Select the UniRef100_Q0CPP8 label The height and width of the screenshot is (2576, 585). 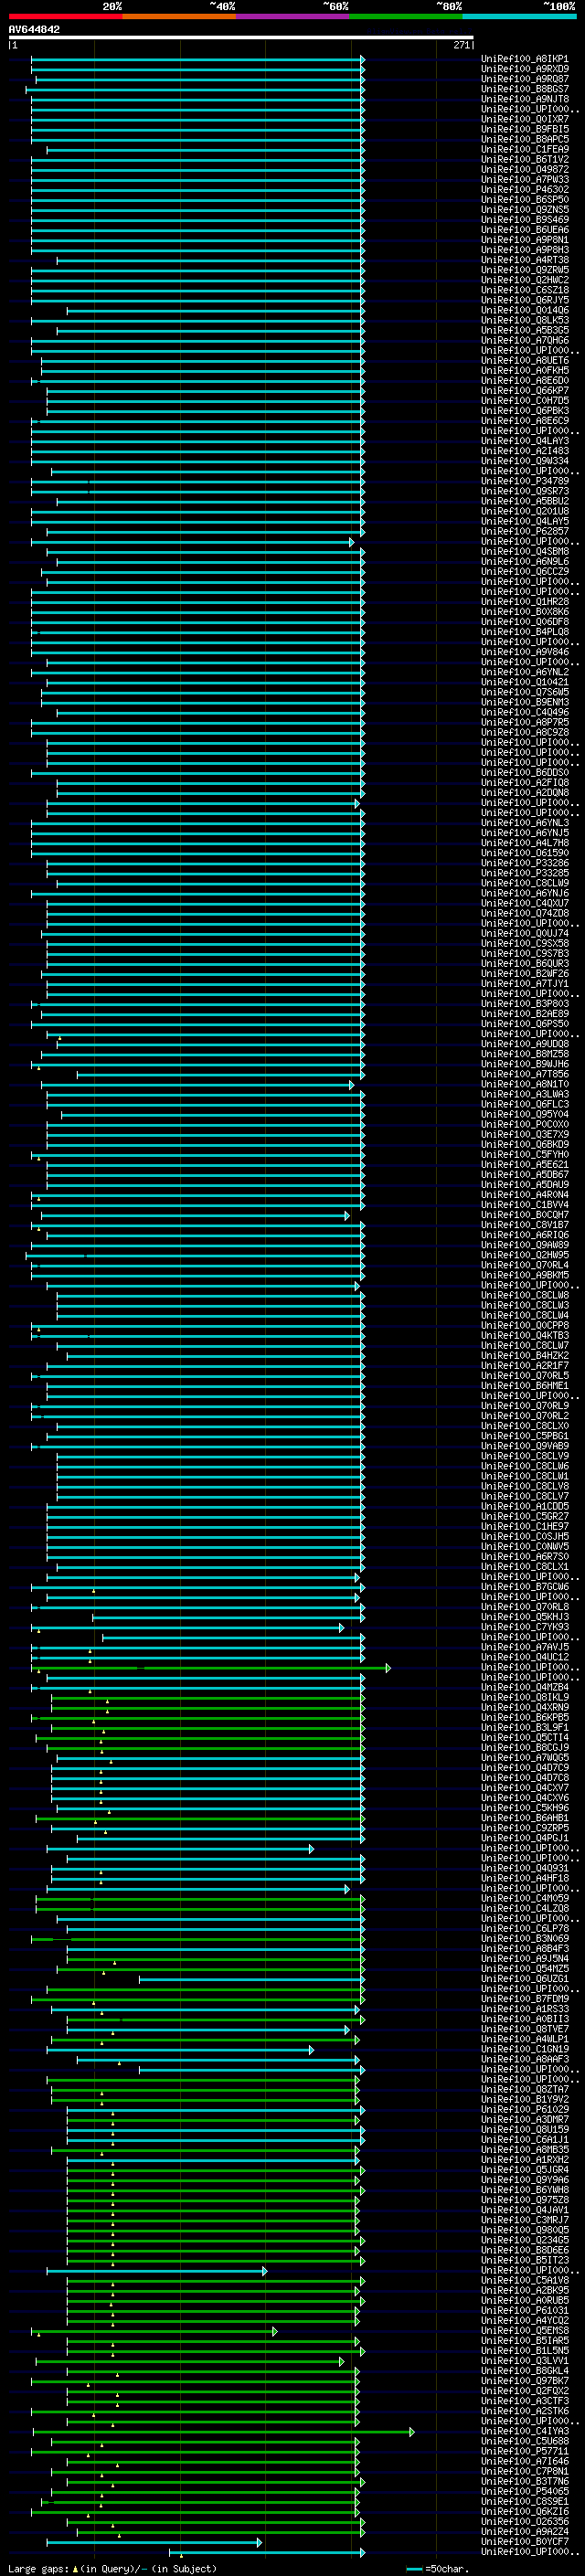525,1325
